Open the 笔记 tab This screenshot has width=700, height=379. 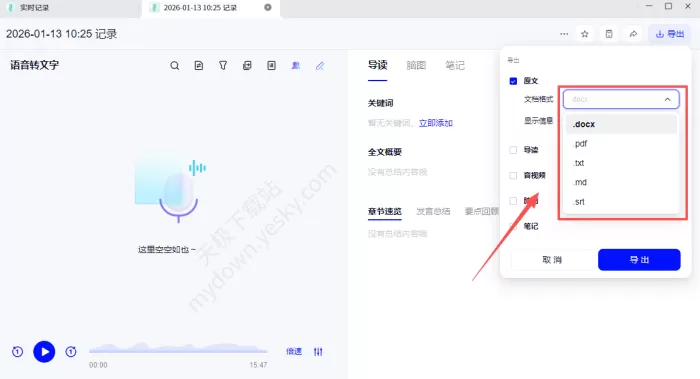click(x=454, y=66)
